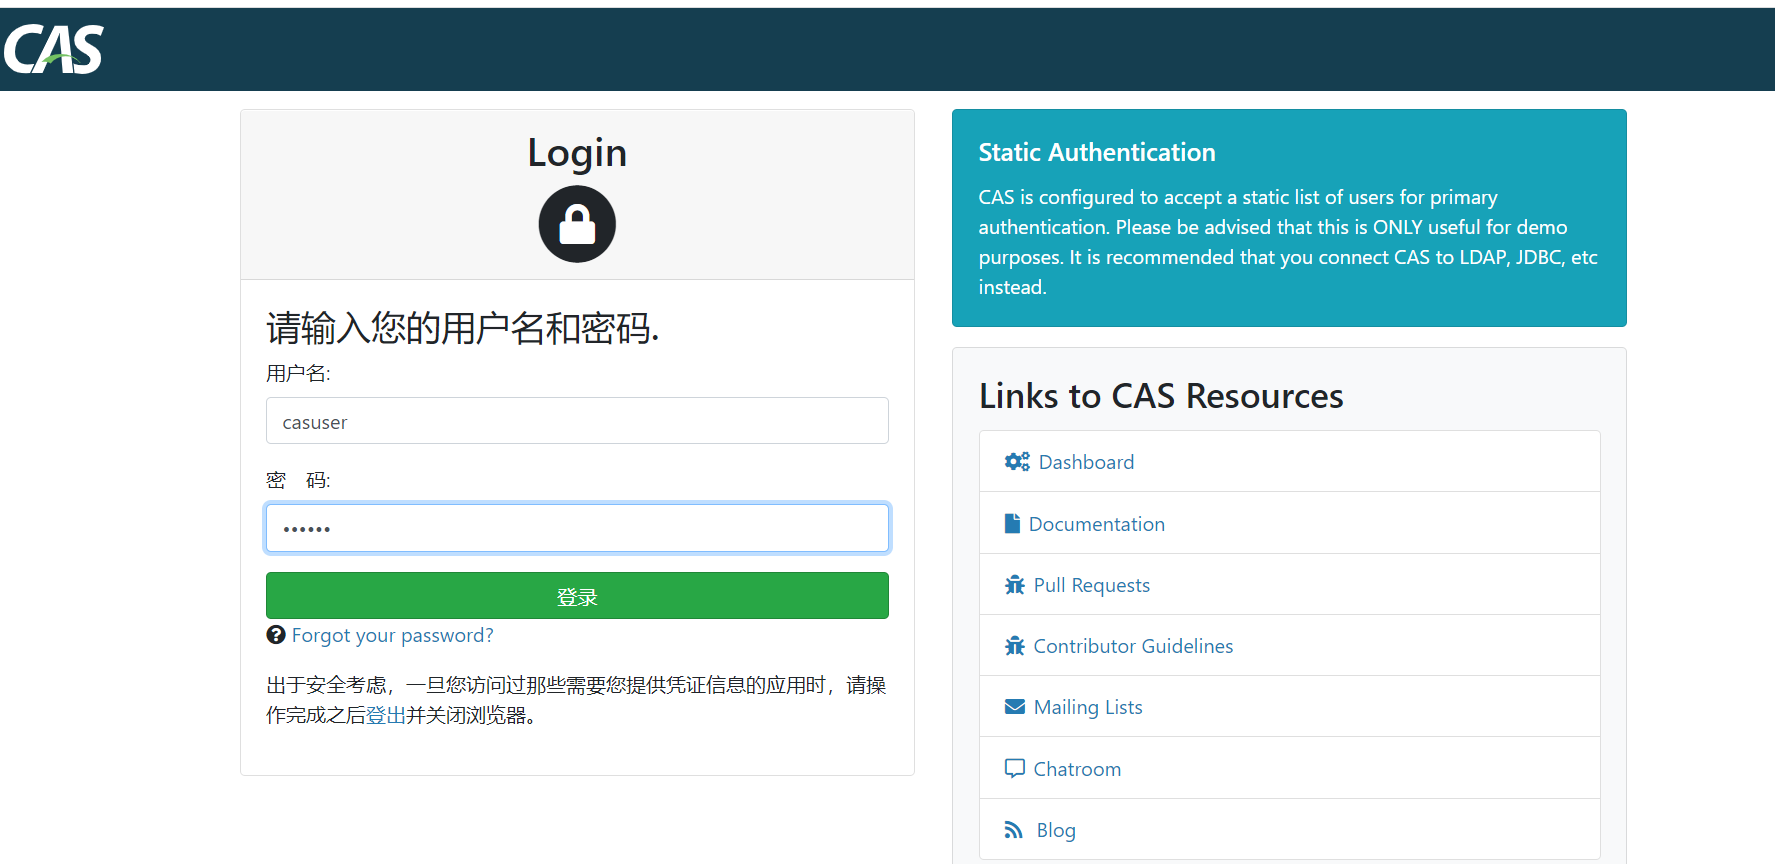Open the Documentation link
The height and width of the screenshot is (864, 1775).
[x=1097, y=524]
